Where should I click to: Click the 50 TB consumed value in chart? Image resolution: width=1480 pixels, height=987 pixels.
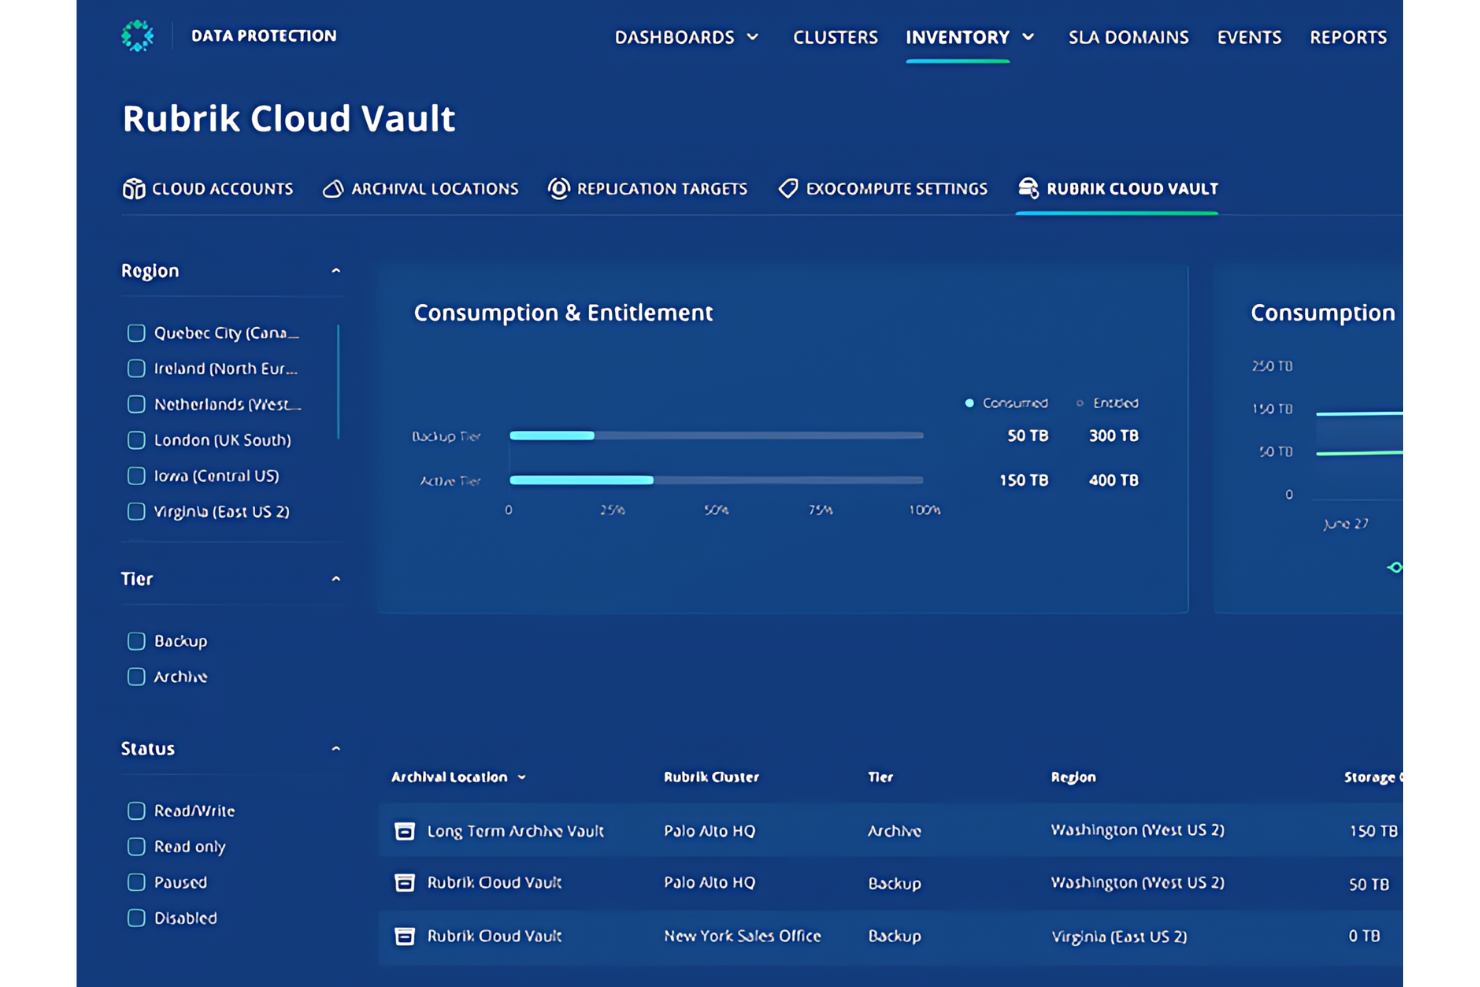(x=1027, y=436)
